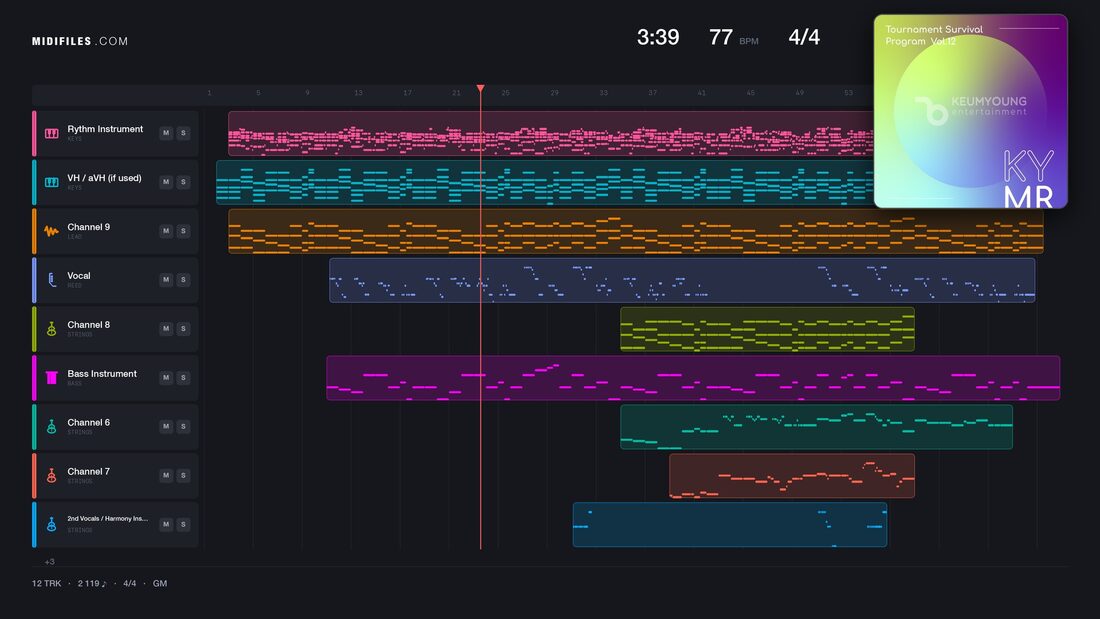Screen dimensions: 1100x619
Task: Select the 2nd Vocals / Harmony Ins... name
Action: (107, 519)
